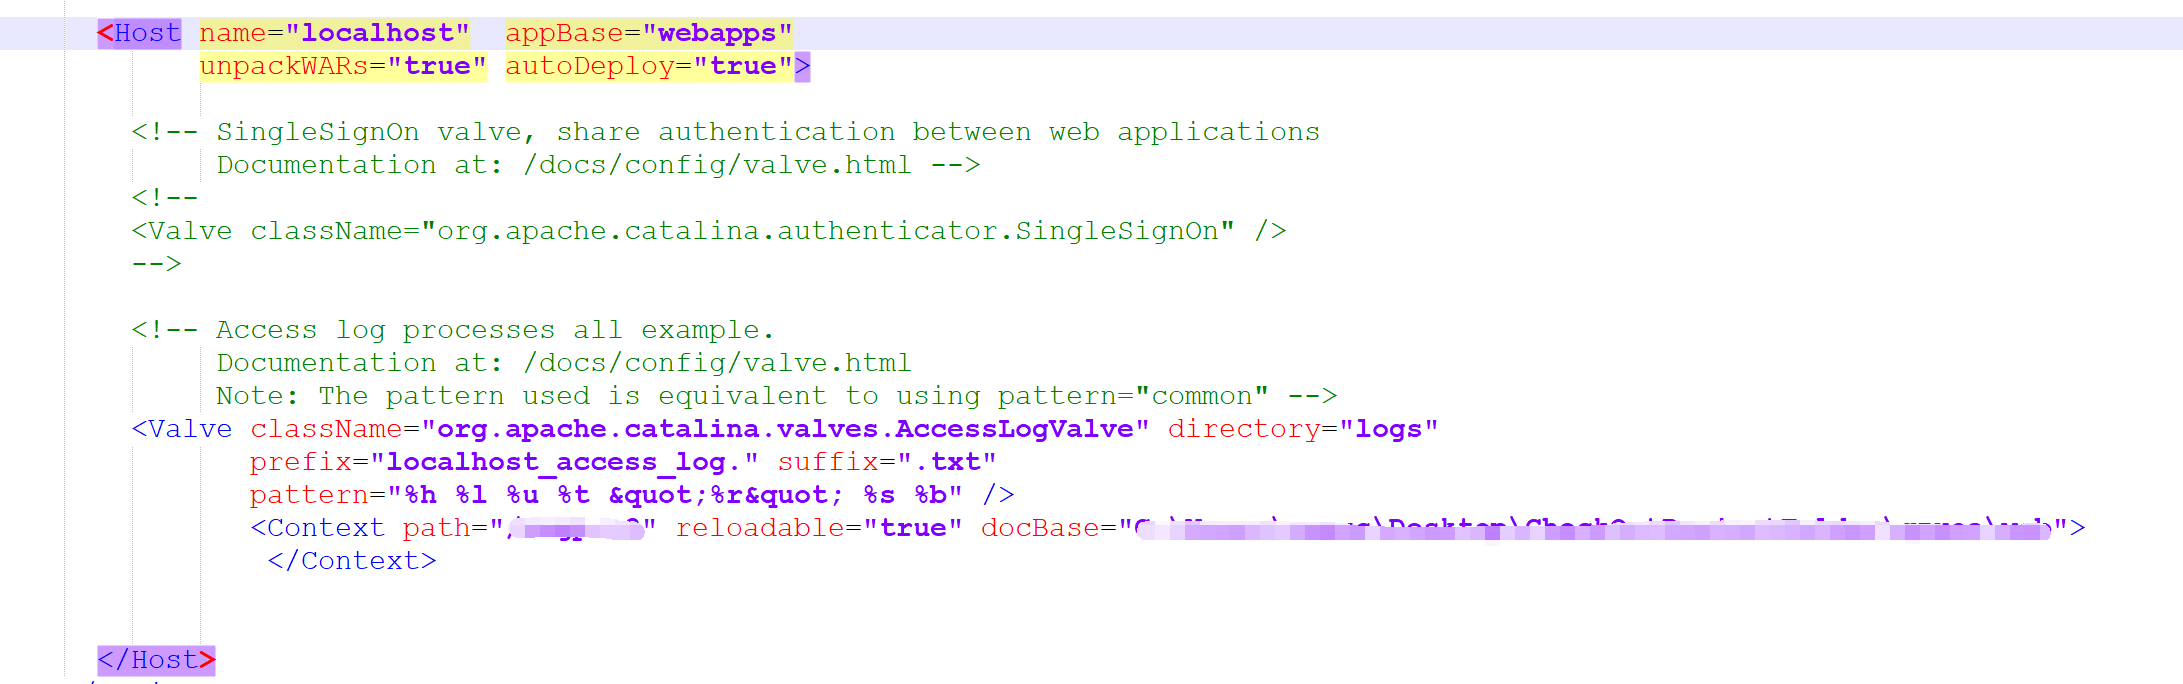The width and height of the screenshot is (2183, 684).
Task: Click AccessLogValve className value
Action: coord(785,429)
